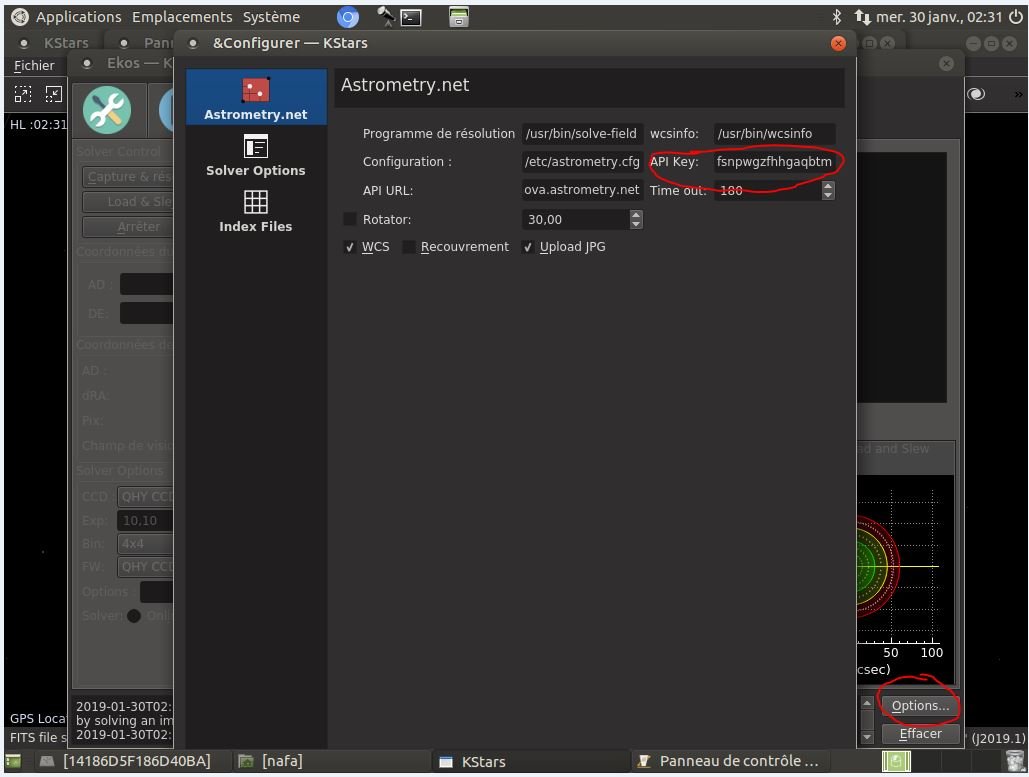This screenshot has width=1029, height=777.
Task: Edit the Programme de résolution path field
Action: coord(582,133)
